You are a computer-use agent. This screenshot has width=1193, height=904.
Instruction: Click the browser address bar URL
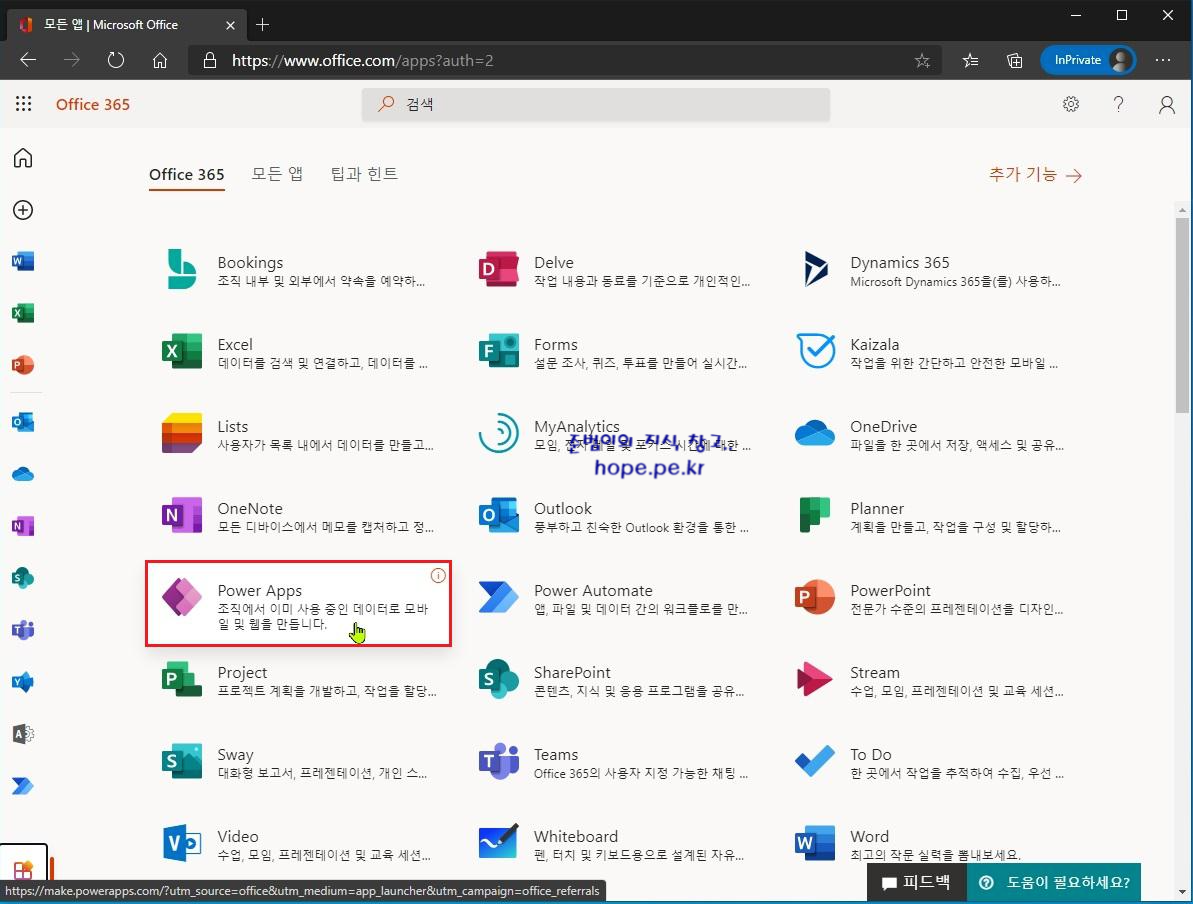point(362,60)
